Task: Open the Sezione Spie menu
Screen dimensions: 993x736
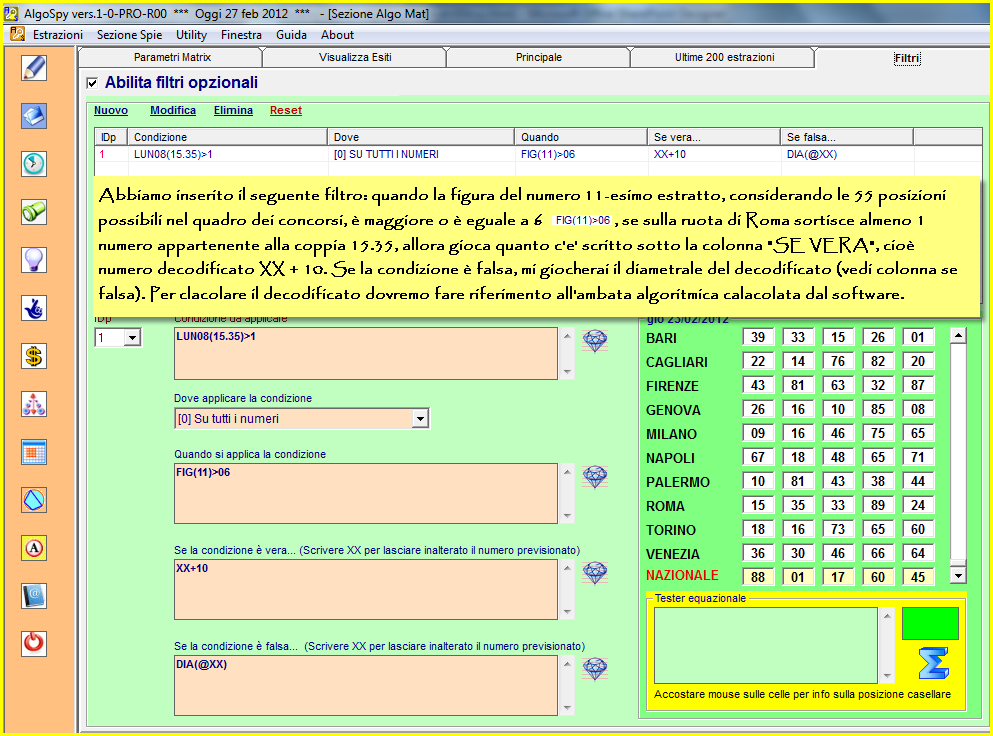Action: (x=129, y=35)
